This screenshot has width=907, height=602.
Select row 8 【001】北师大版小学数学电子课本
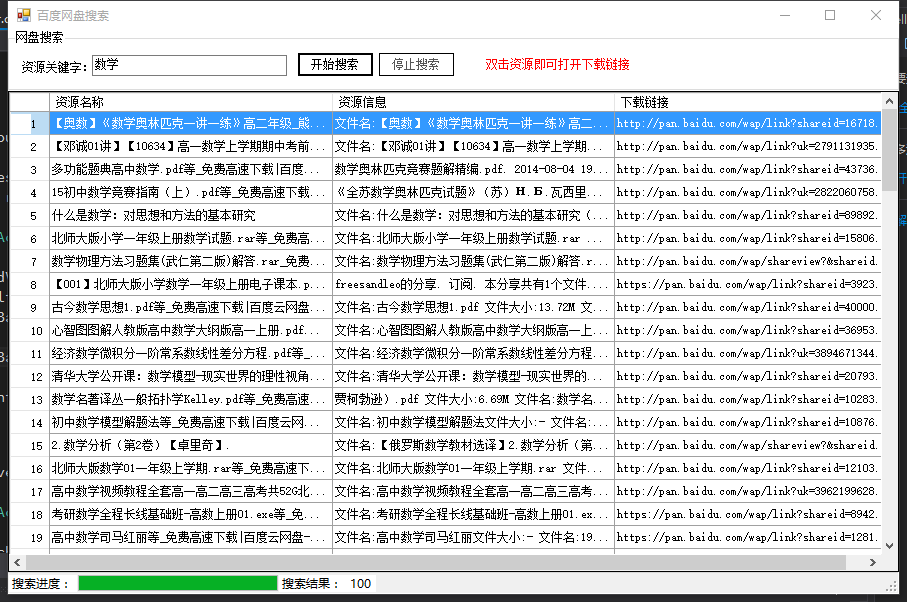[191, 285]
